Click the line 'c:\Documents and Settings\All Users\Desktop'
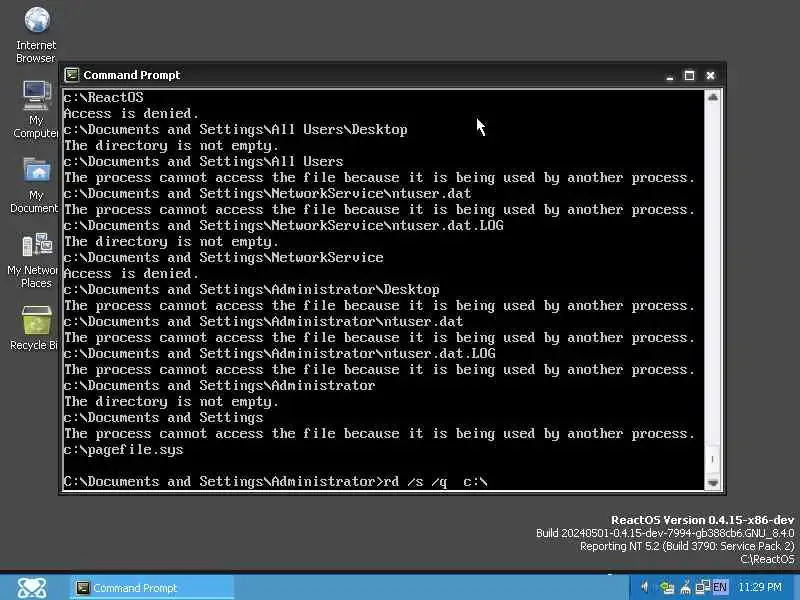Viewport: 800px width, 600px height. 236,129
